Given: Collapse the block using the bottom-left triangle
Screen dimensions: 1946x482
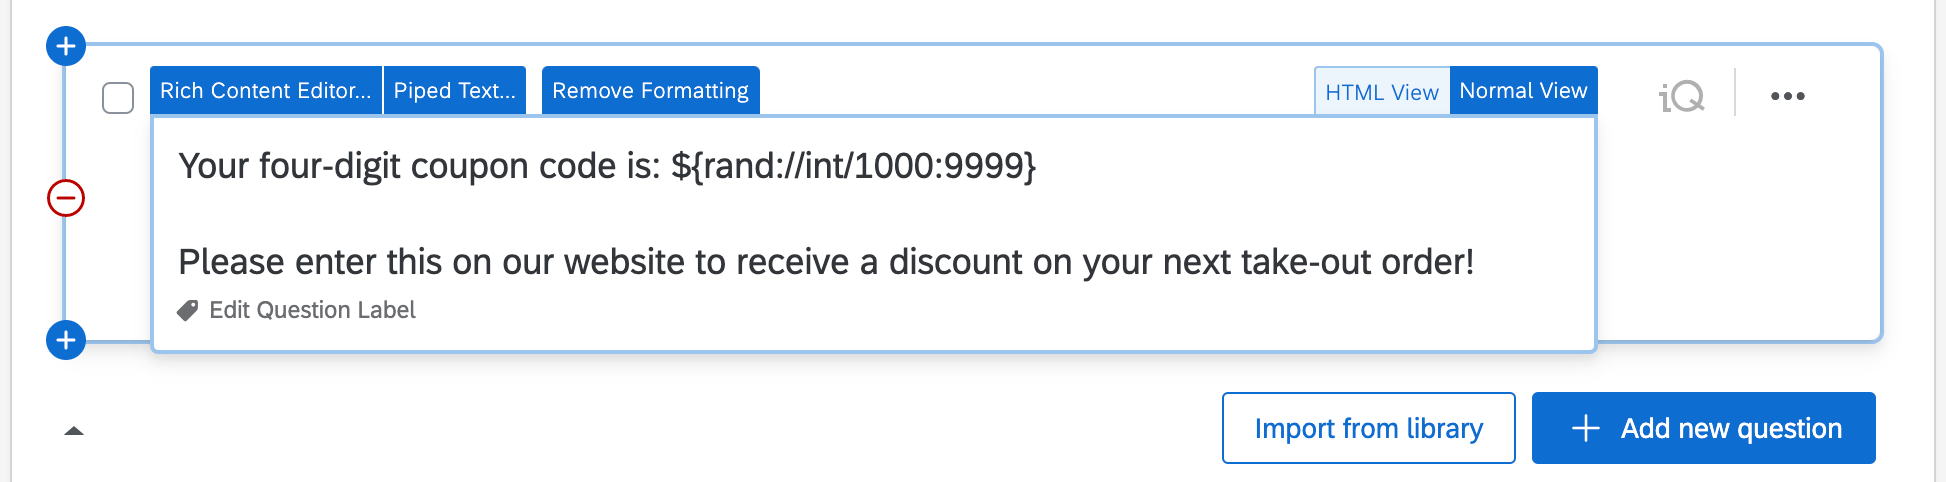Looking at the screenshot, I should point(74,431).
